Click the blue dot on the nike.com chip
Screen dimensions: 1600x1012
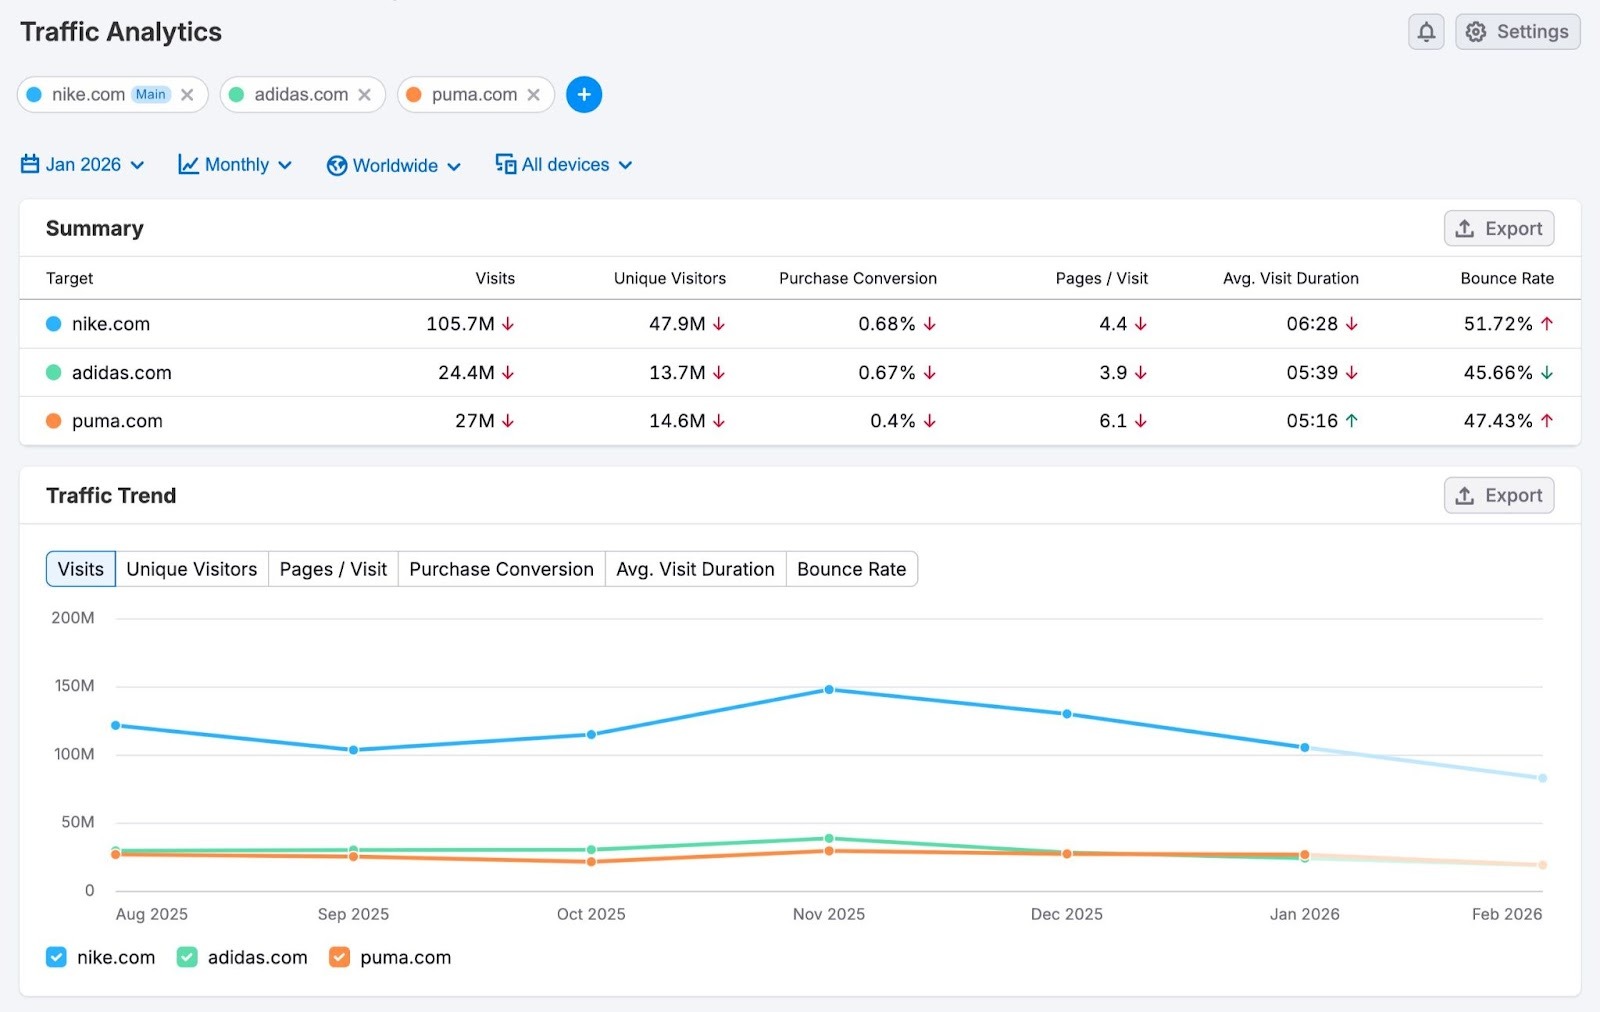tap(35, 94)
